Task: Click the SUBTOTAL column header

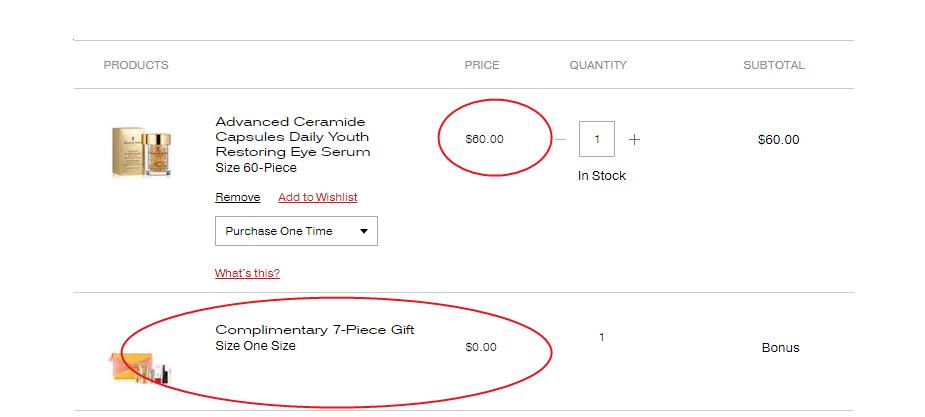Action: tap(773, 65)
